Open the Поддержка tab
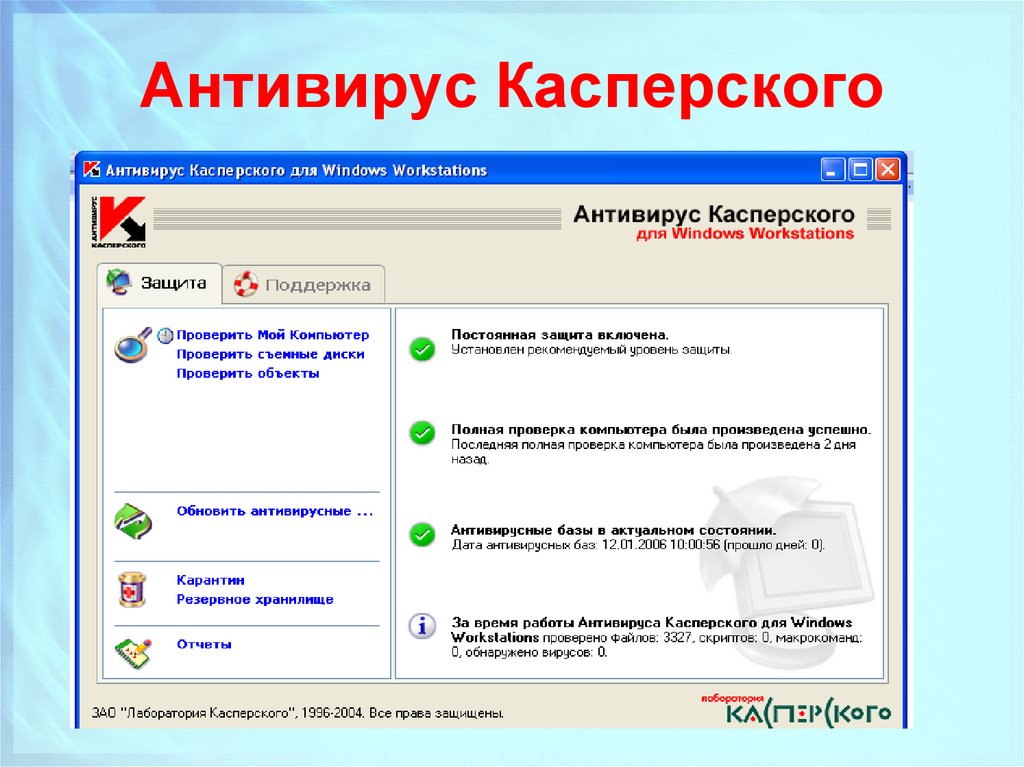Image resolution: width=1024 pixels, height=767 pixels. (304, 285)
